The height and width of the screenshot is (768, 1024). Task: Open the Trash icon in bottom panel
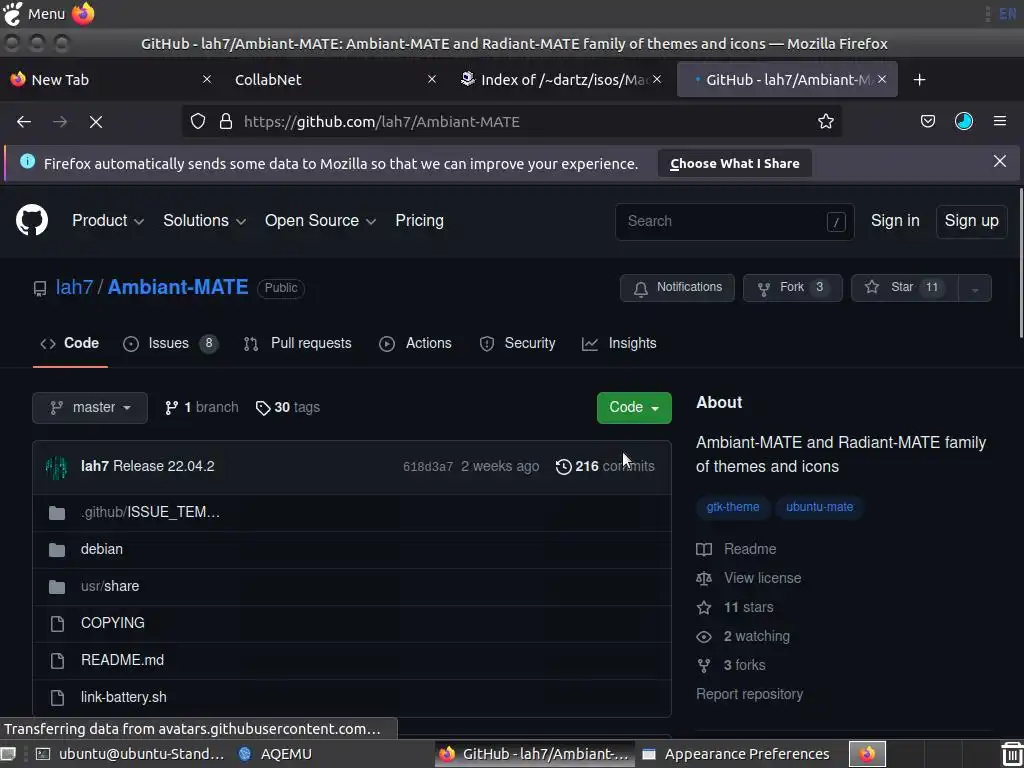pyautogui.click(x=1012, y=754)
